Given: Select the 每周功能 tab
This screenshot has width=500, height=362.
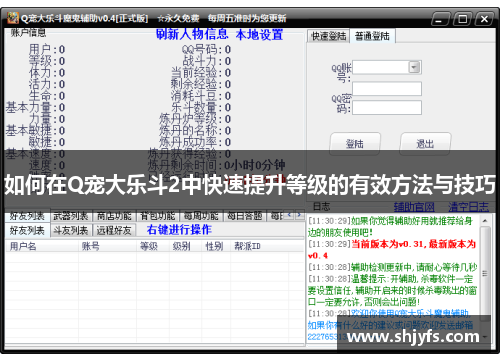Looking at the screenshot, I should (x=201, y=216).
